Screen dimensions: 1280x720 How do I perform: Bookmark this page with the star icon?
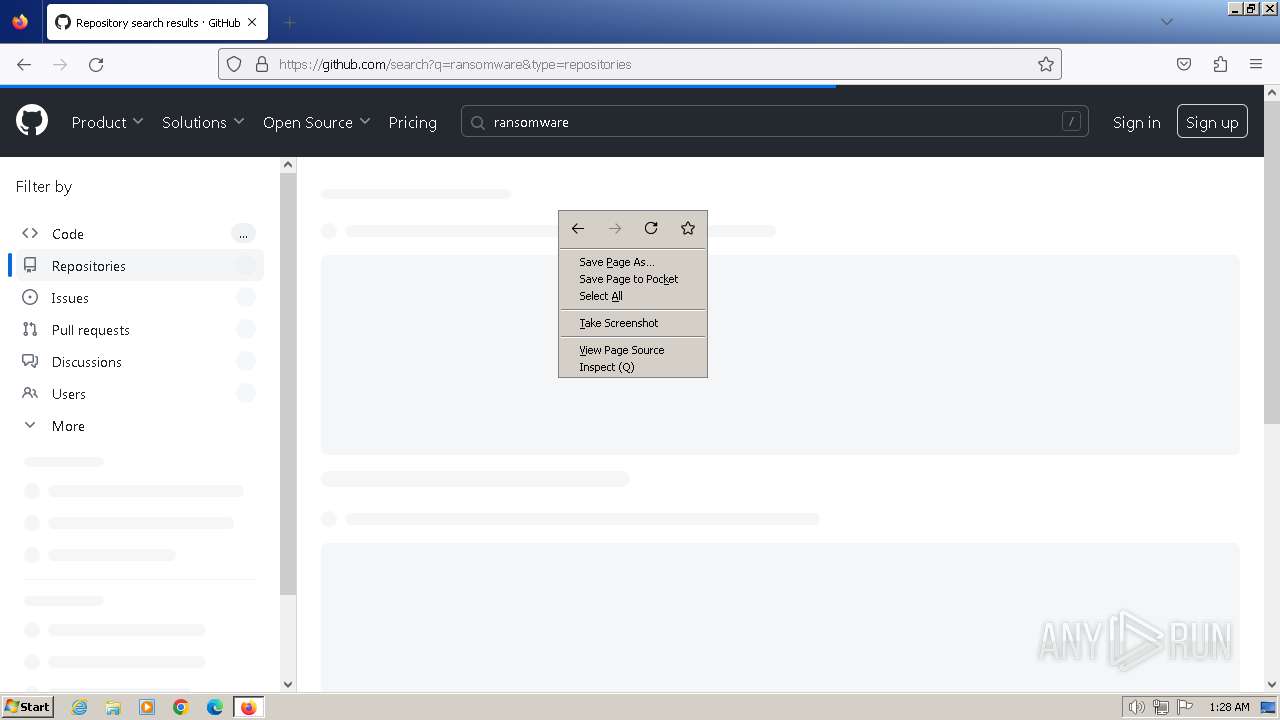click(x=1046, y=64)
